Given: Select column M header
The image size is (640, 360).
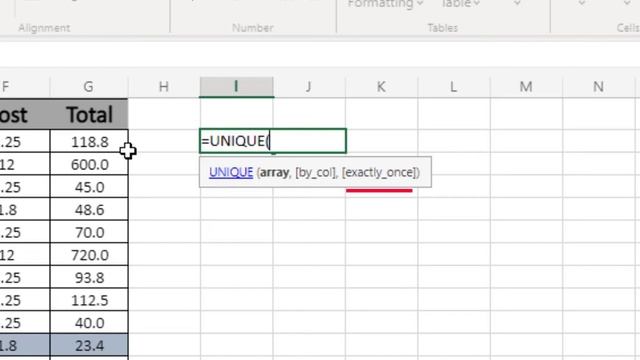Looking at the screenshot, I should click(x=526, y=87).
